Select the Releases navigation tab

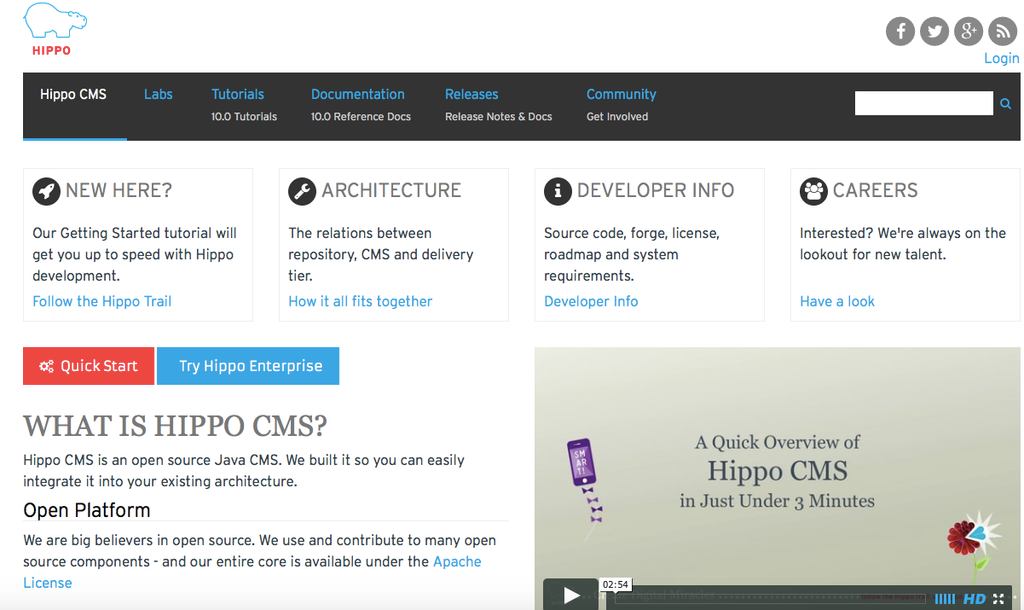point(471,95)
